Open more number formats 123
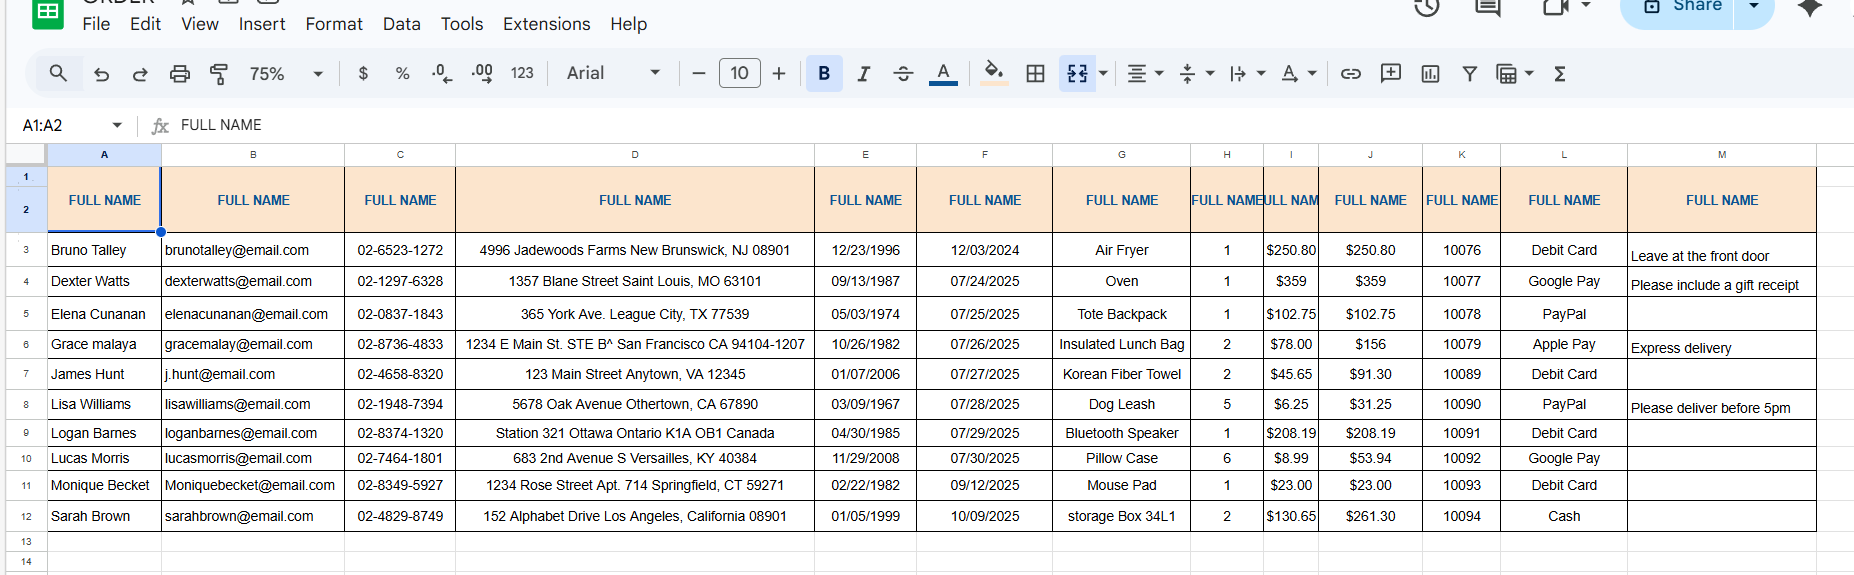 coord(522,73)
